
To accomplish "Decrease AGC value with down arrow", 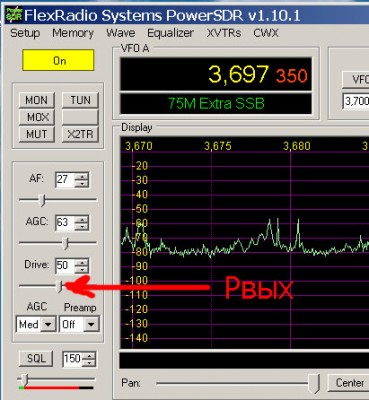I will (82, 227).
